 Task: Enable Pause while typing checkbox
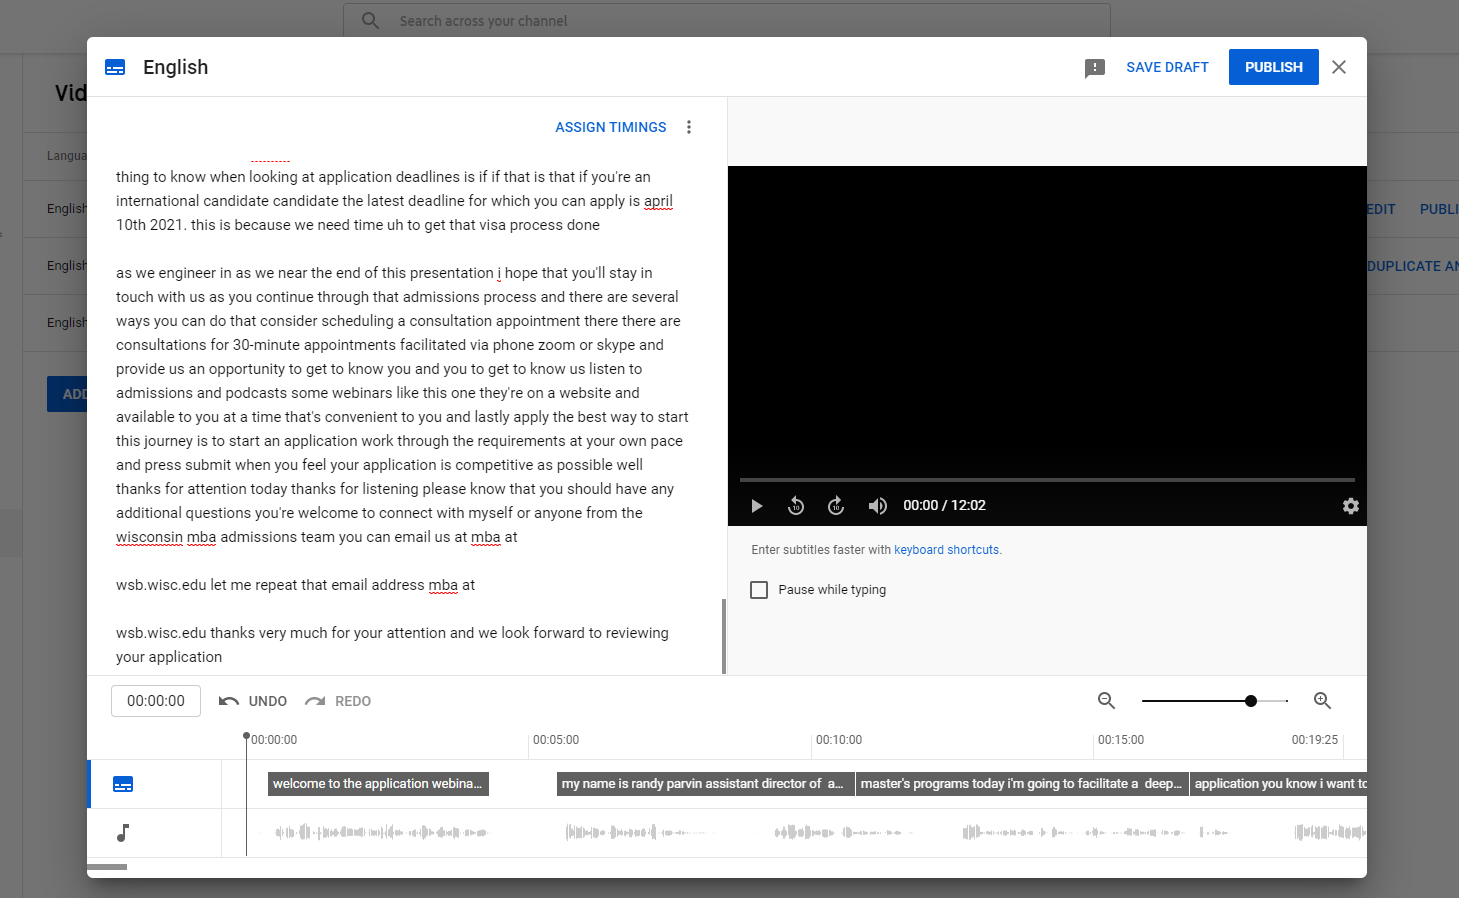coord(759,590)
